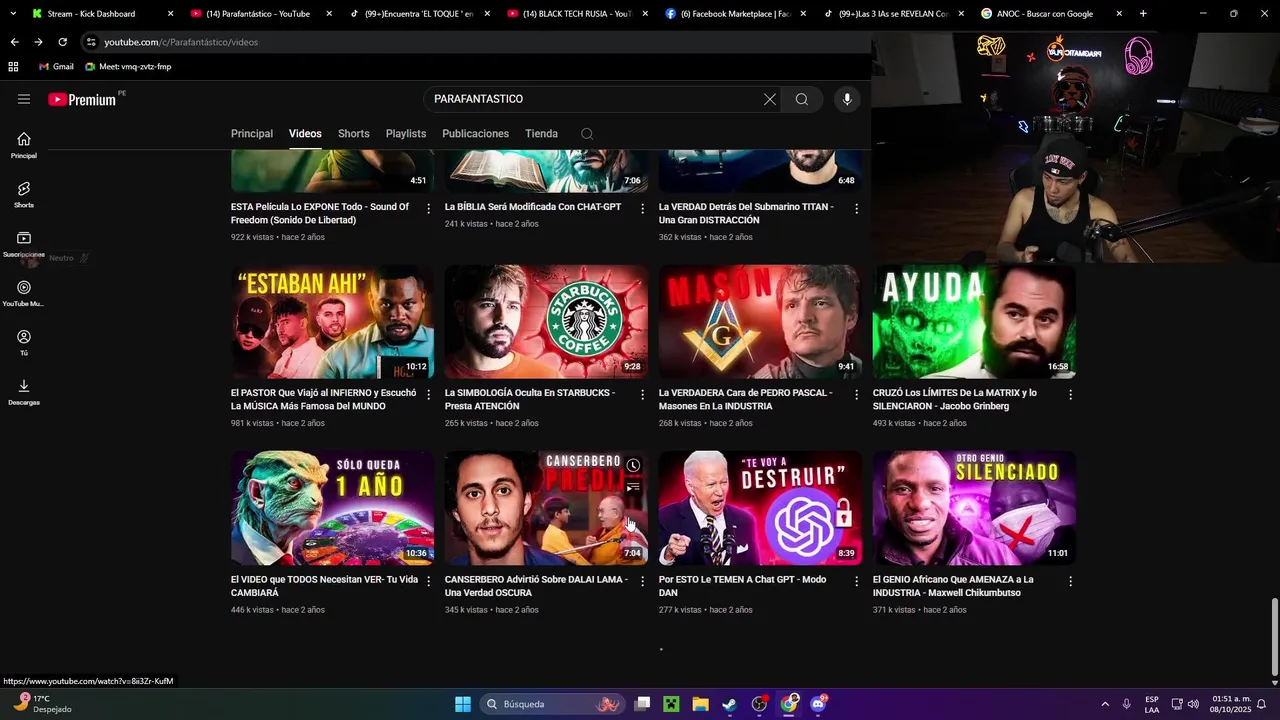
Task: Open options menu for Jacobo Grinberg video
Action: coord(1071,395)
